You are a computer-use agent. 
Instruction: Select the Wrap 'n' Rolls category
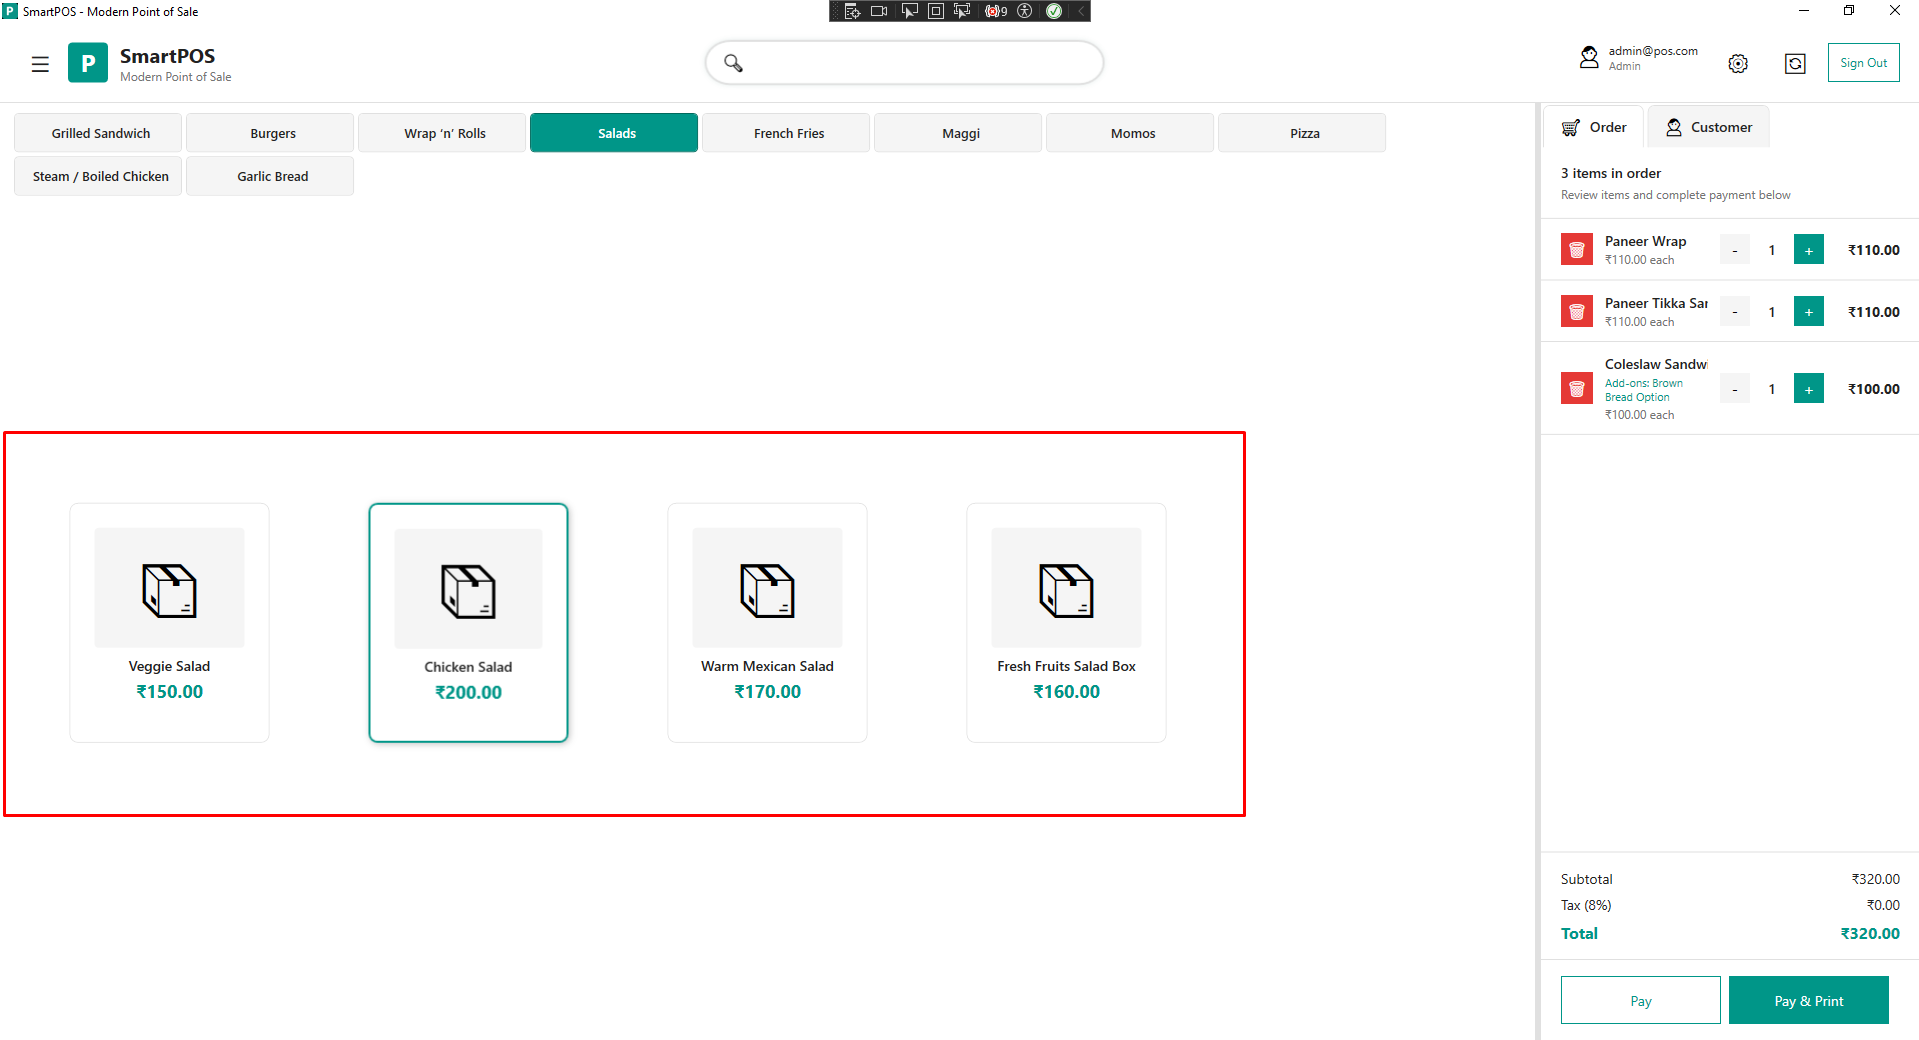pos(443,133)
